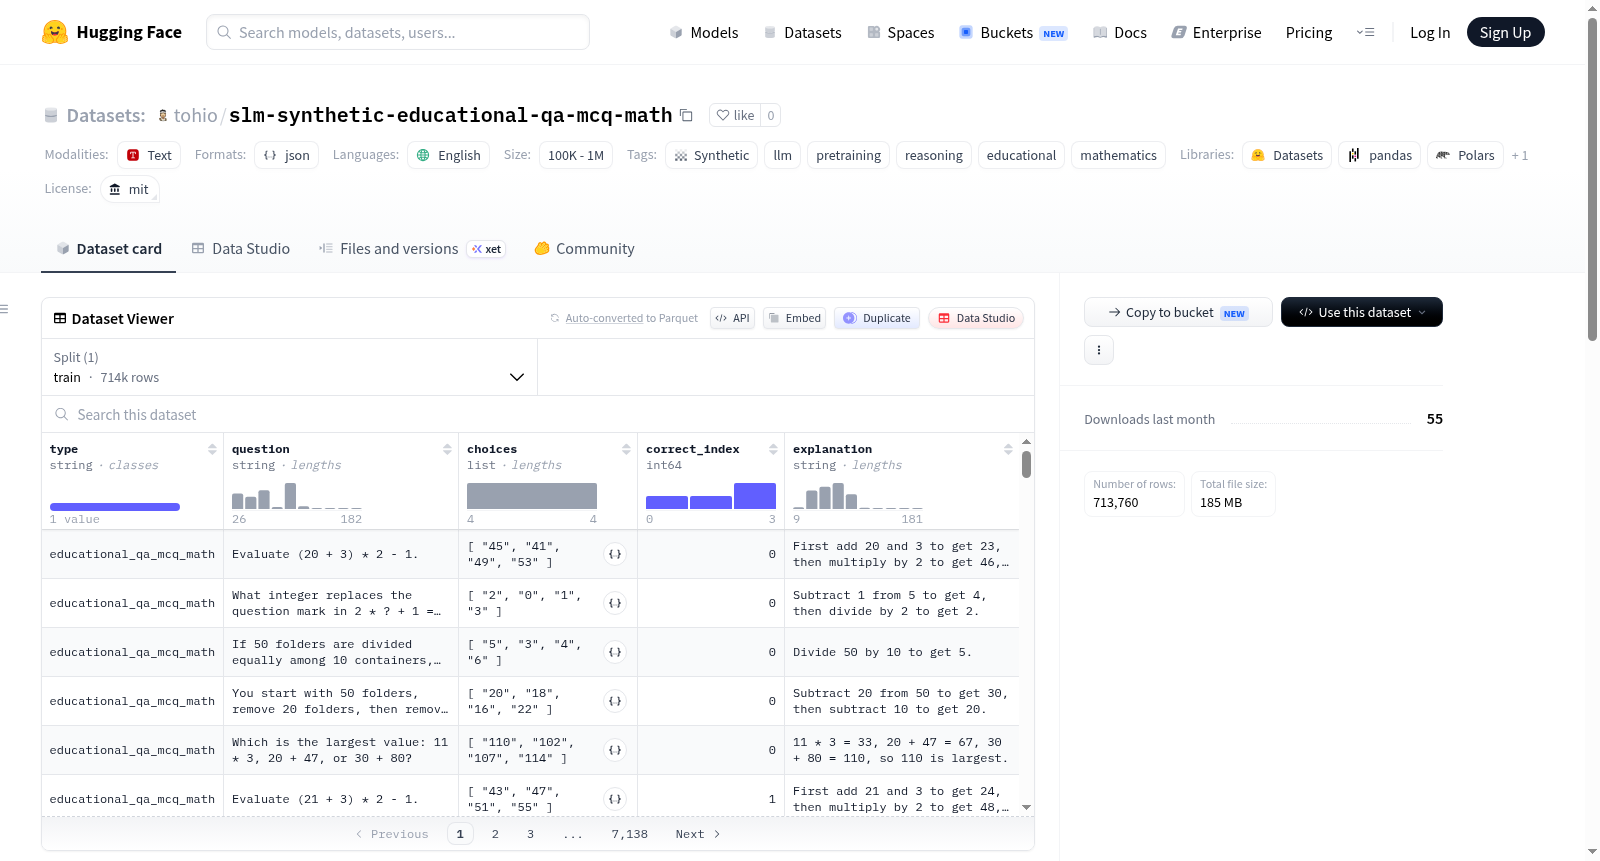Sort by the explanation column icon
This screenshot has width=1600, height=861.
pyautogui.click(x=1008, y=449)
